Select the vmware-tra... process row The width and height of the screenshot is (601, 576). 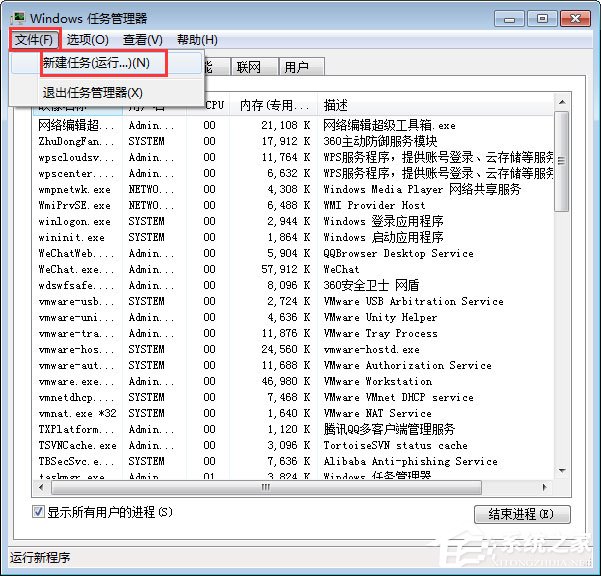[x=293, y=333]
